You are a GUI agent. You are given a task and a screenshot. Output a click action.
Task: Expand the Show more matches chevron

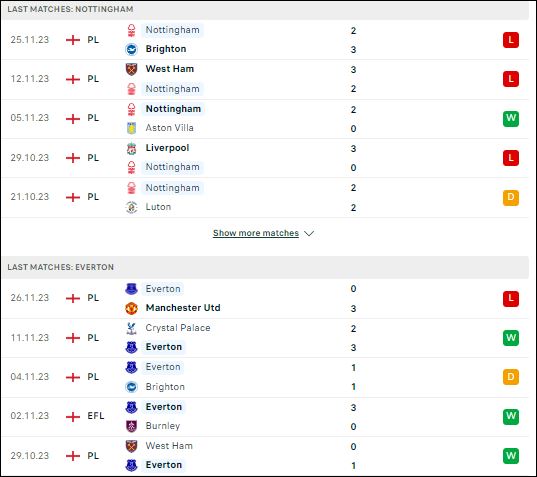coord(309,233)
